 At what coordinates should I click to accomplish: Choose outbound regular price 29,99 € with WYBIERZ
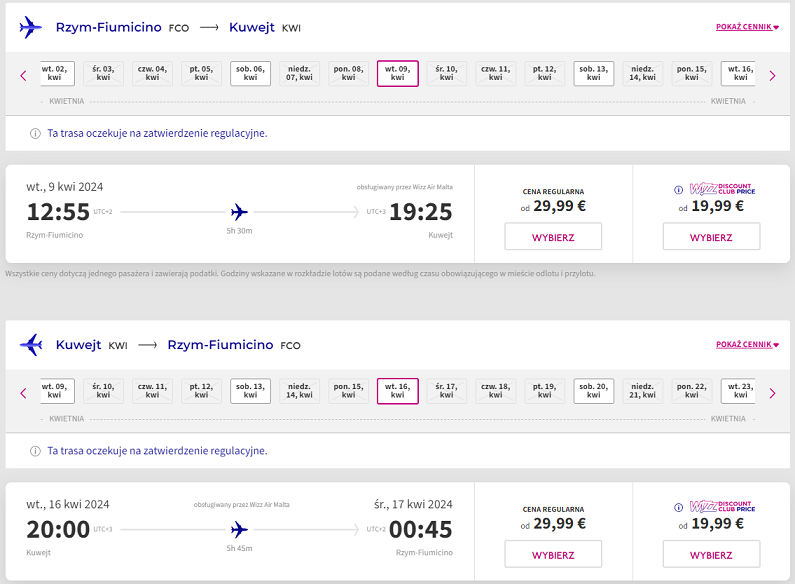553,237
